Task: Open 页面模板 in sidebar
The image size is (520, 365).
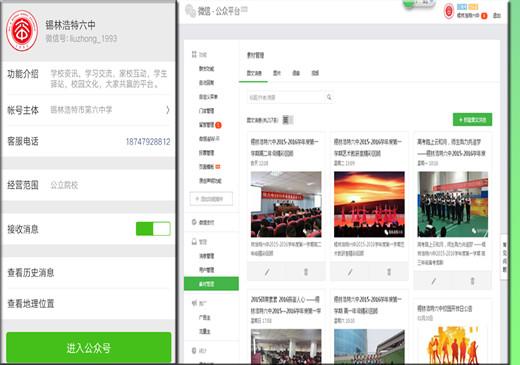Action: 207,167
